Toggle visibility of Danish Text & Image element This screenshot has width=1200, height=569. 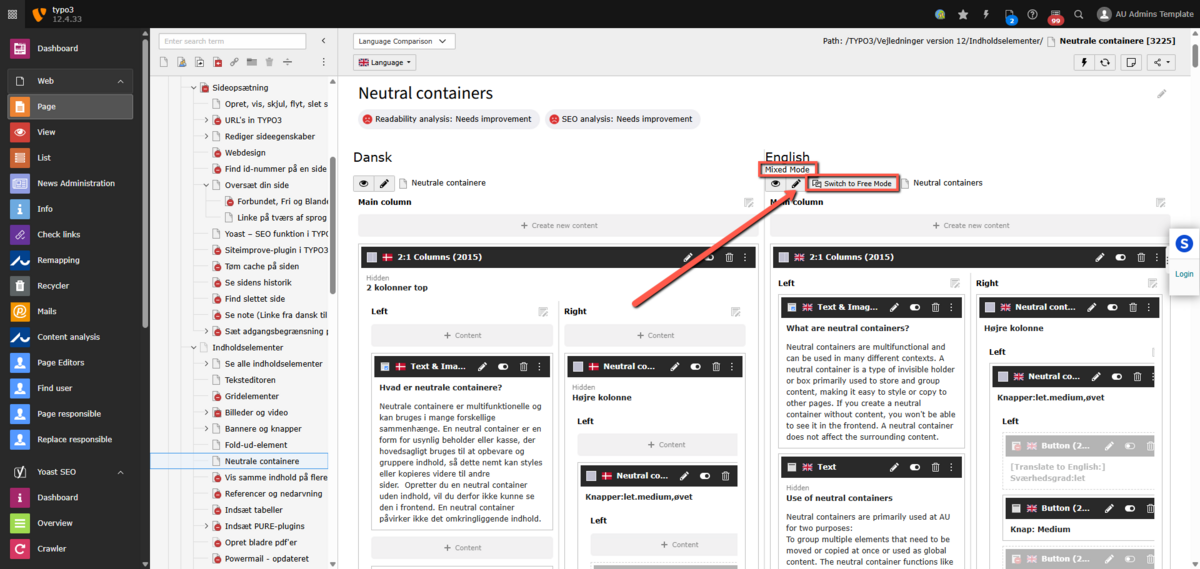coord(503,367)
